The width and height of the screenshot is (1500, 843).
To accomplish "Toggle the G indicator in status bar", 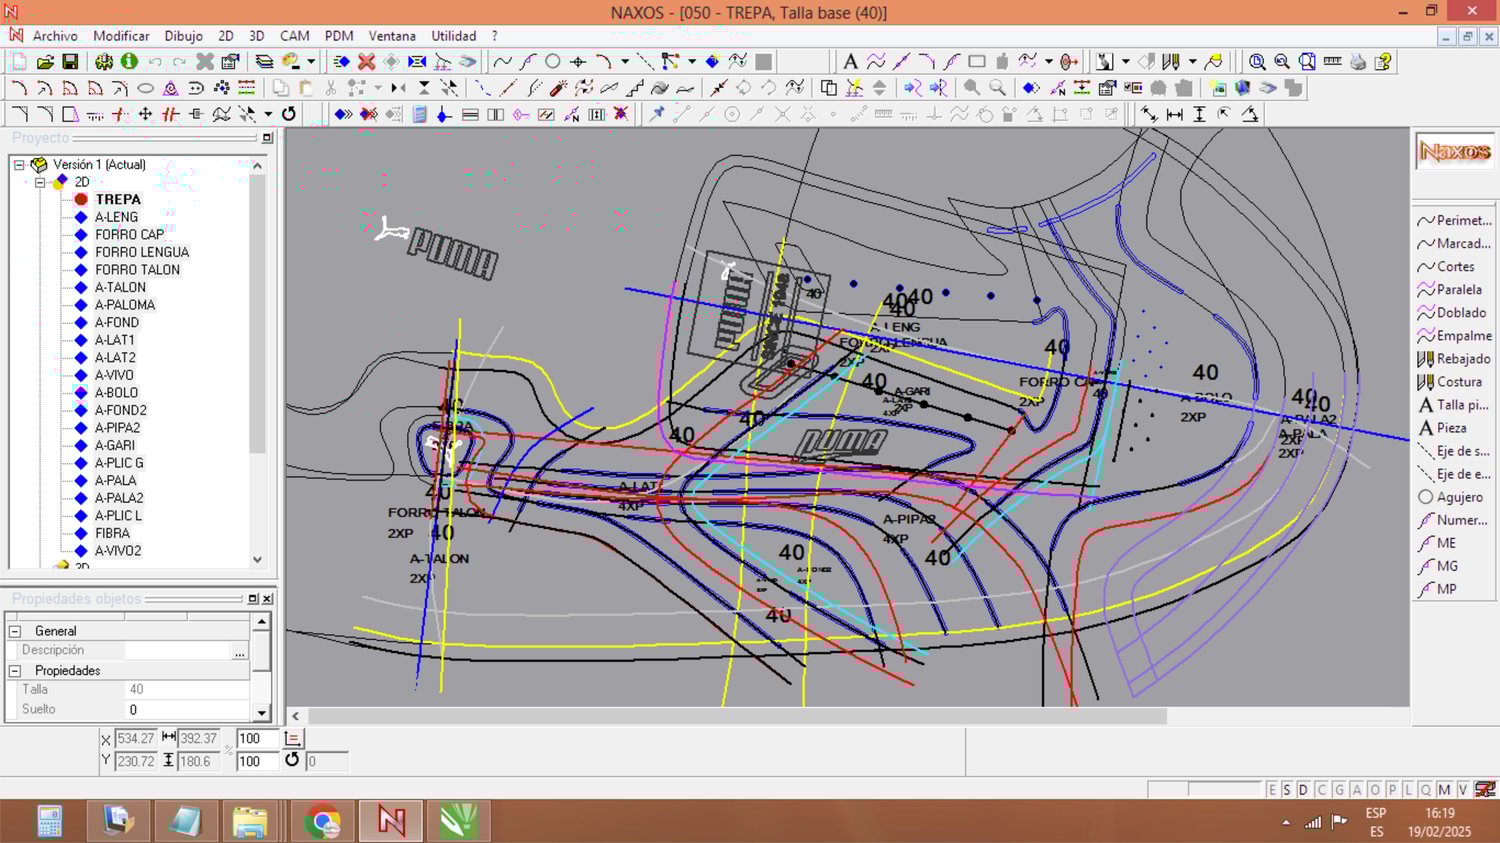I will coord(1339,790).
